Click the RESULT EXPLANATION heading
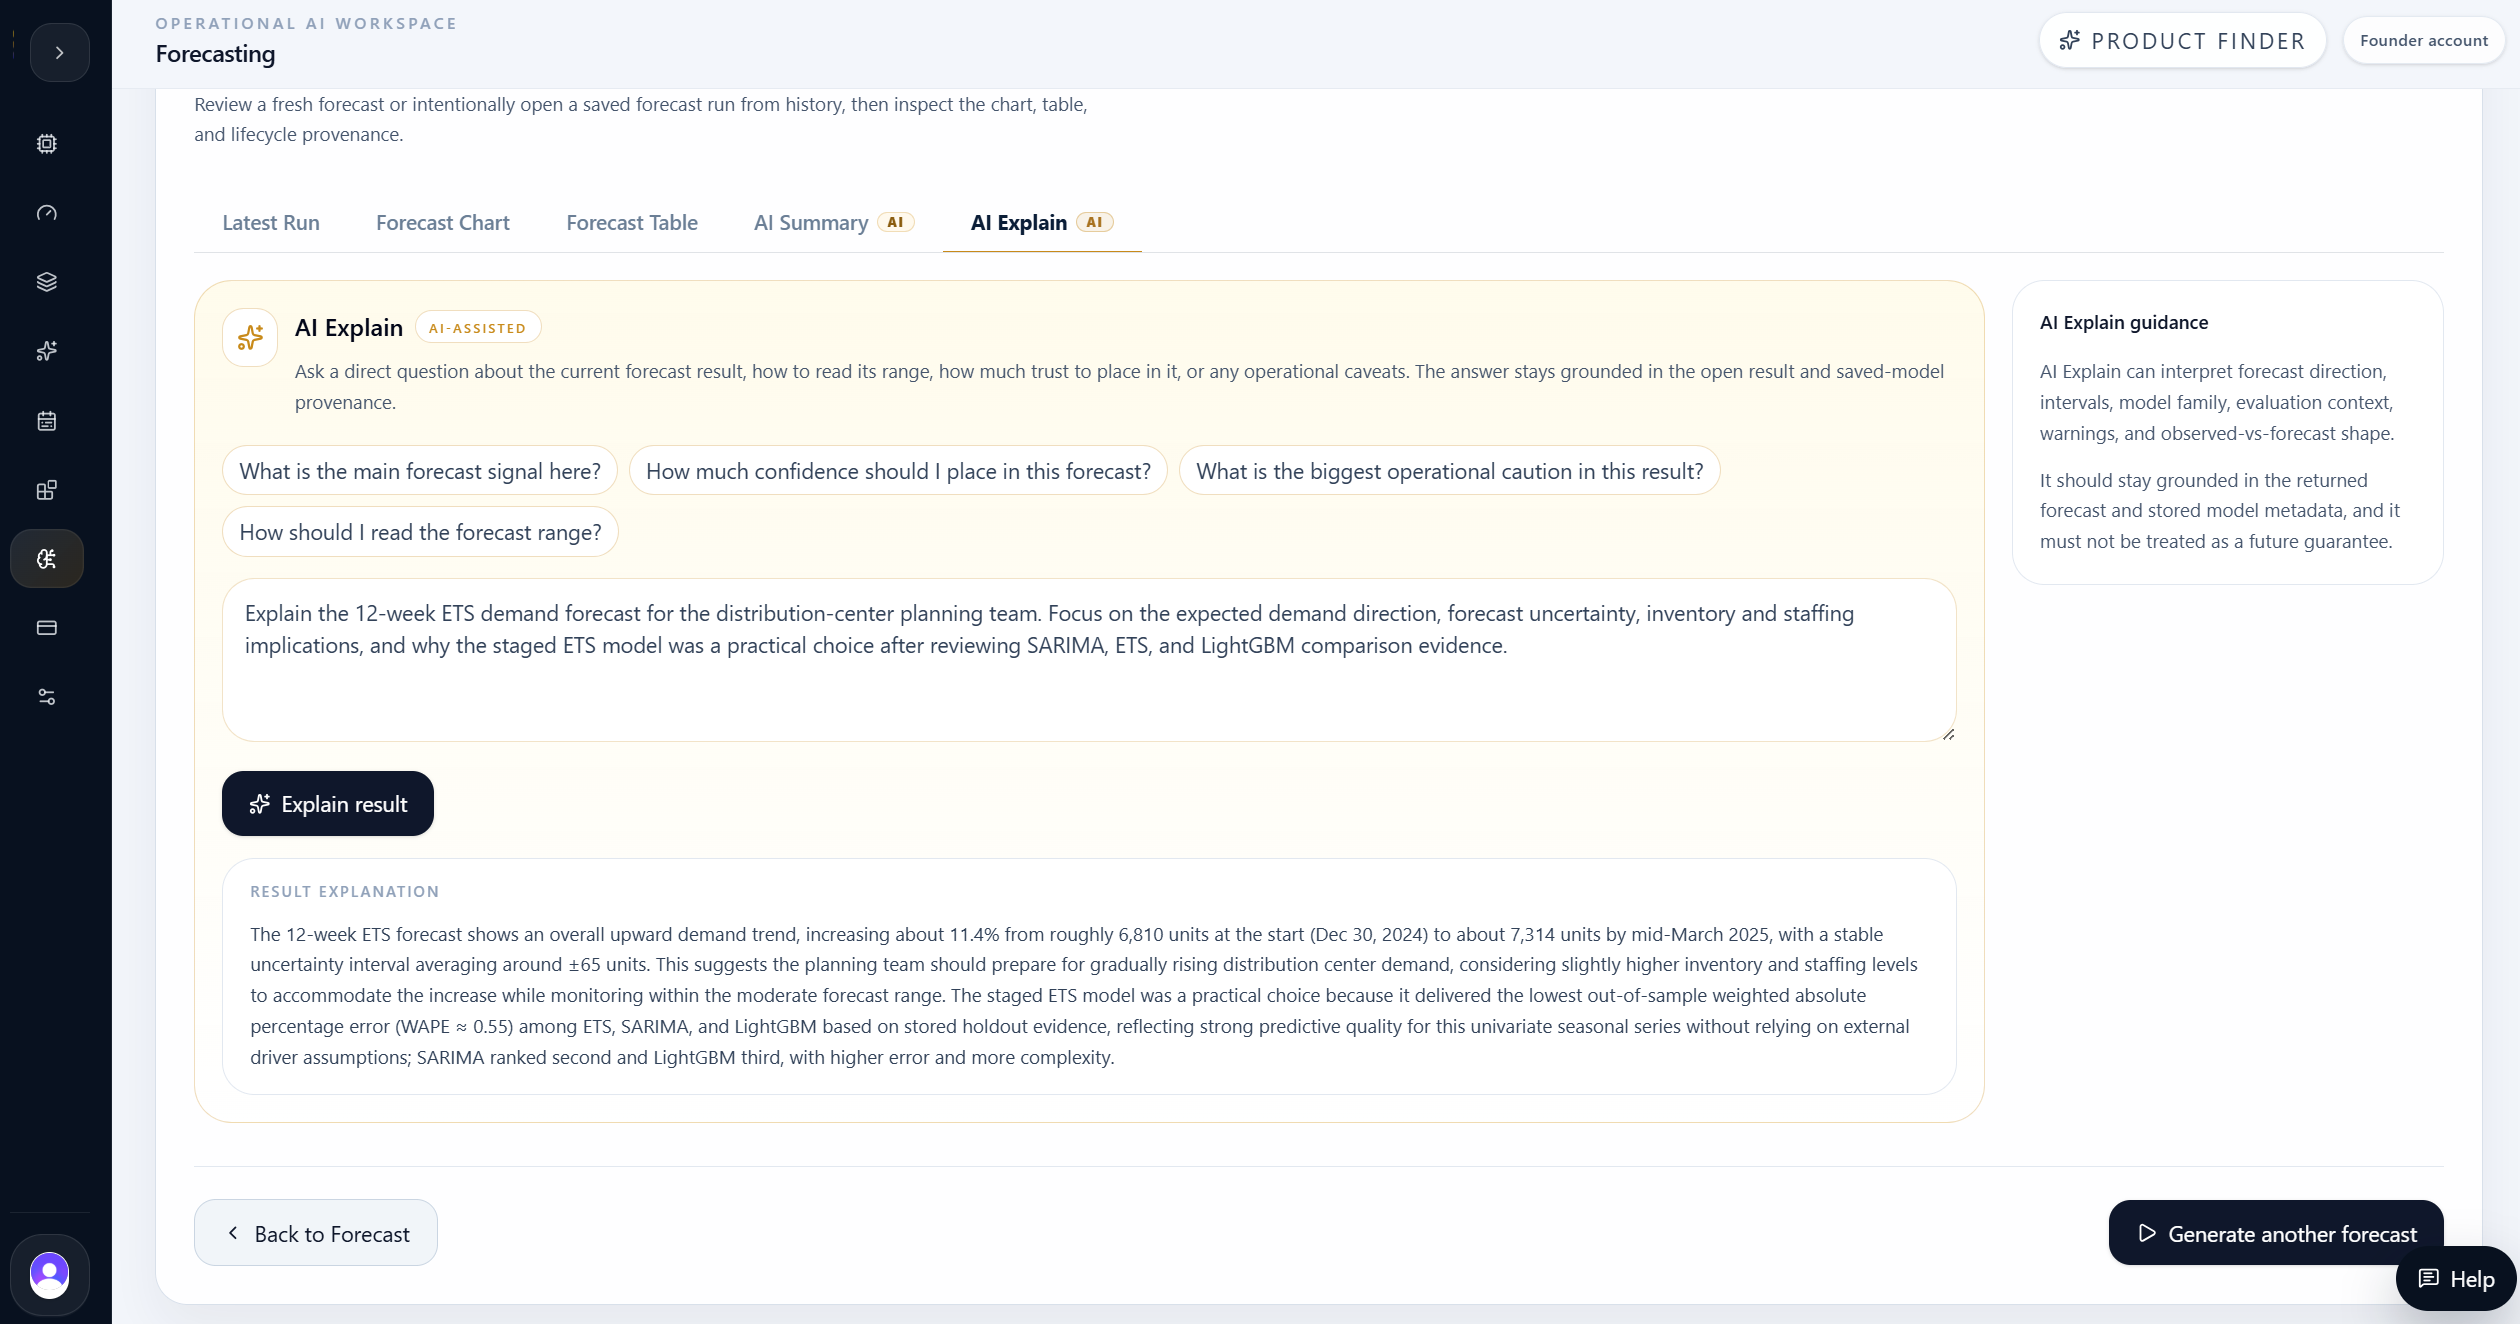The image size is (2520, 1324). pos(345,892)
